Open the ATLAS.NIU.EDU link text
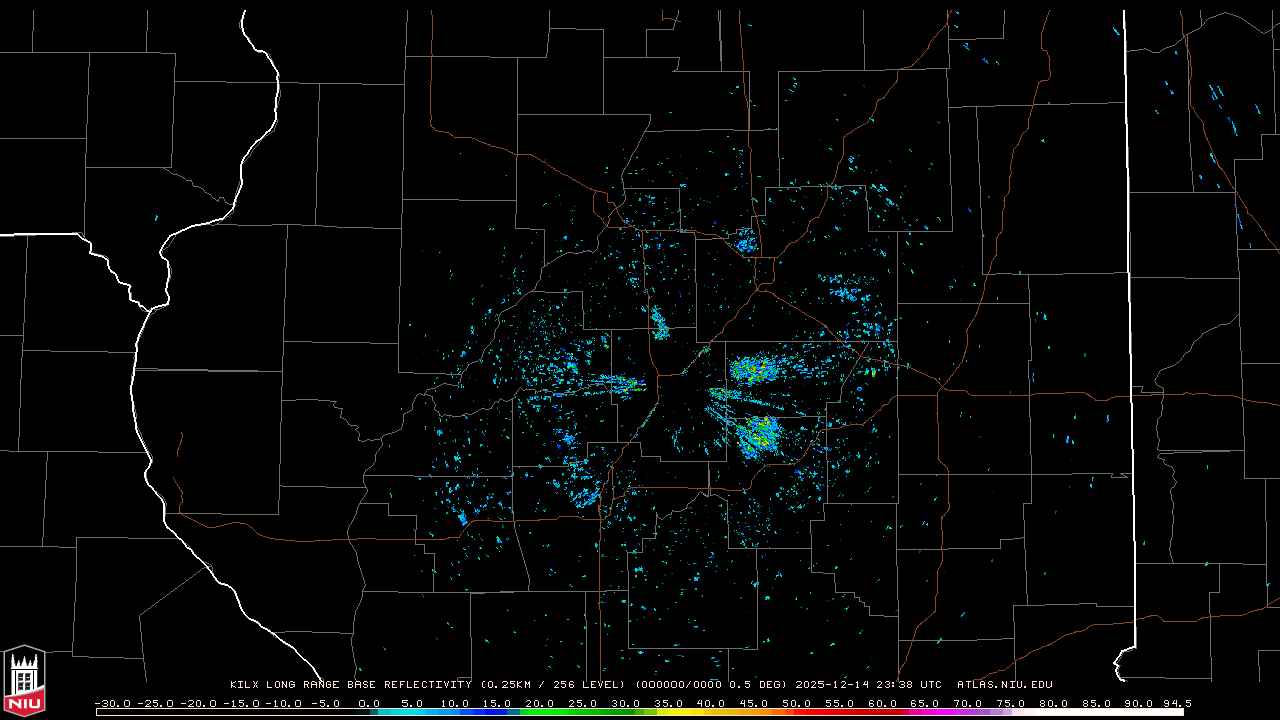The height and width of the screenshot is (720, 1280). pyautogui.click(x=1004, y=685)
